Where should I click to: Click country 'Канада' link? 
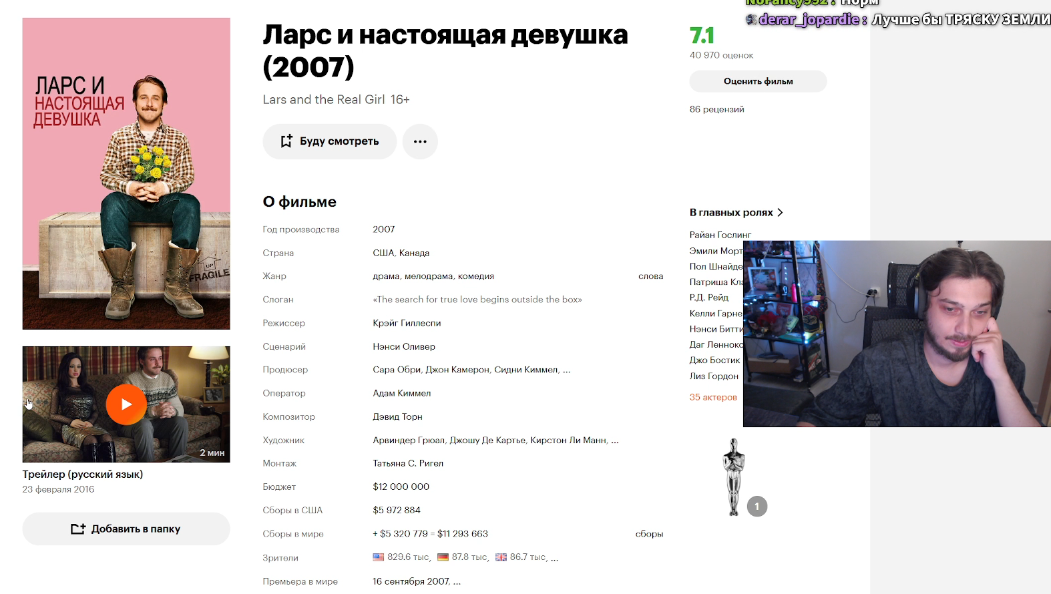point(414,253)
